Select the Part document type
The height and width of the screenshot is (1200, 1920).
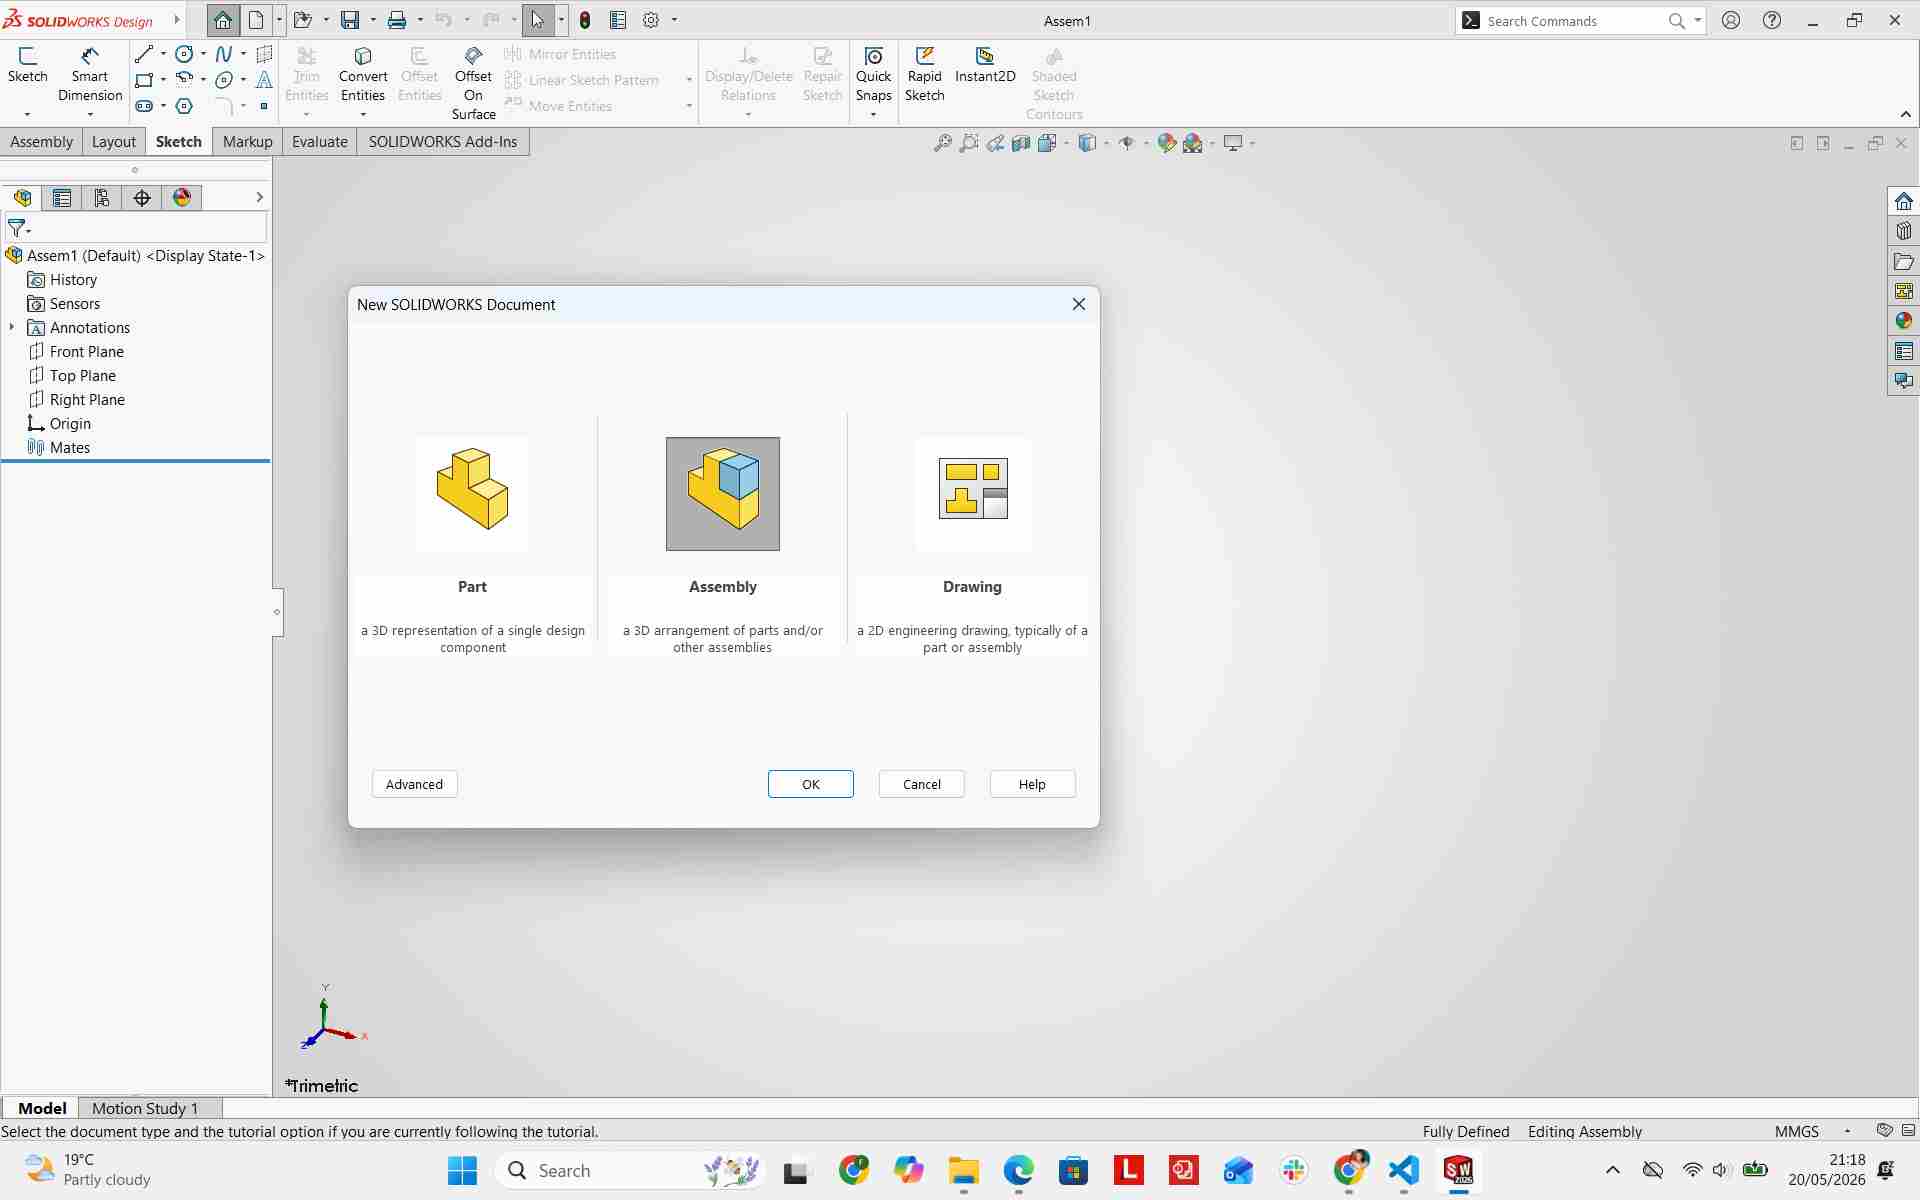(473, 494)
